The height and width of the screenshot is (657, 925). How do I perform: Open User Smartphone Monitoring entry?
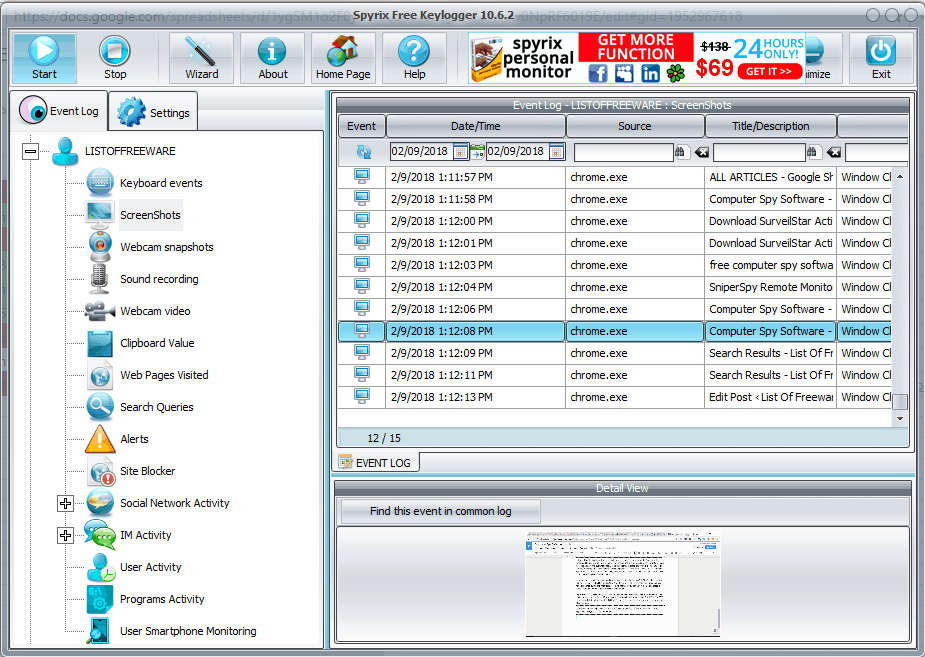[x=188, y=631]
